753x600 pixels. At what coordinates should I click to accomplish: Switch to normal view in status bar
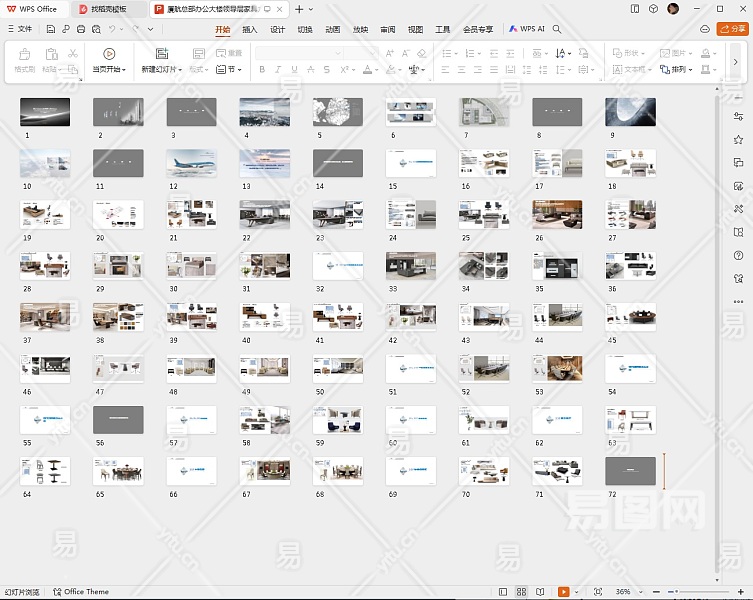[x=501, y=592]
